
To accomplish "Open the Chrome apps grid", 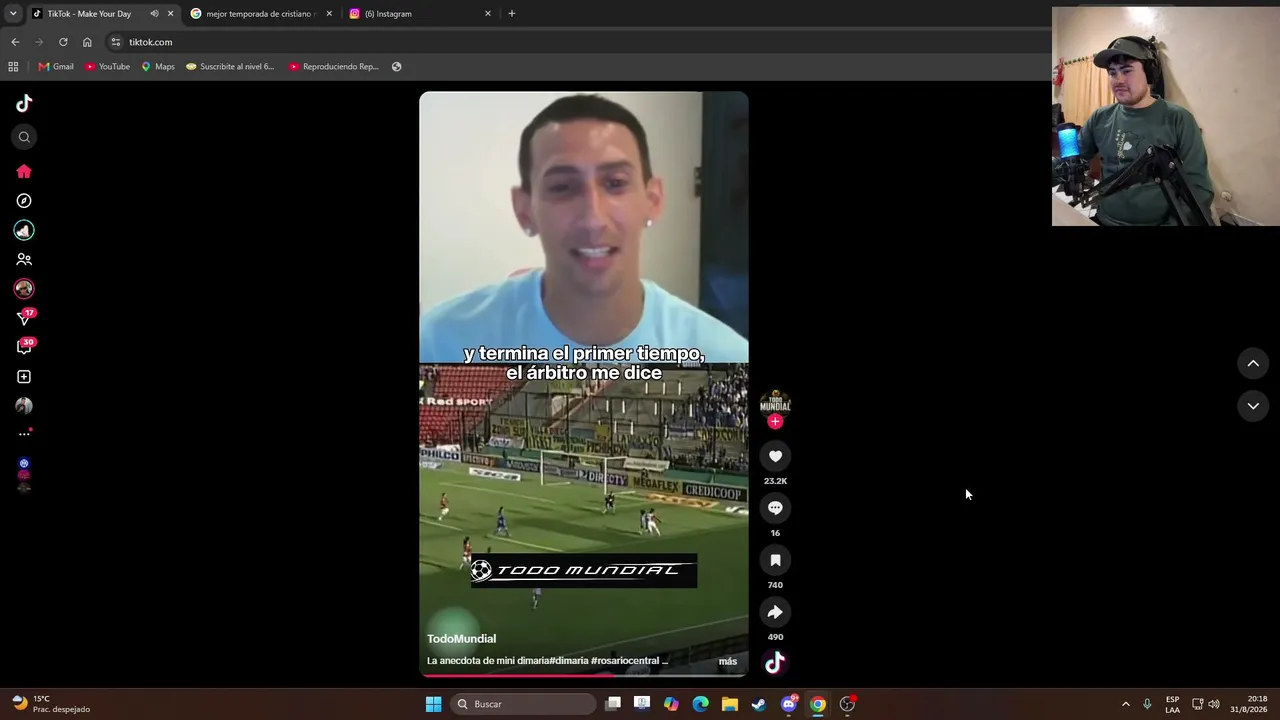I will click(13, 67).
